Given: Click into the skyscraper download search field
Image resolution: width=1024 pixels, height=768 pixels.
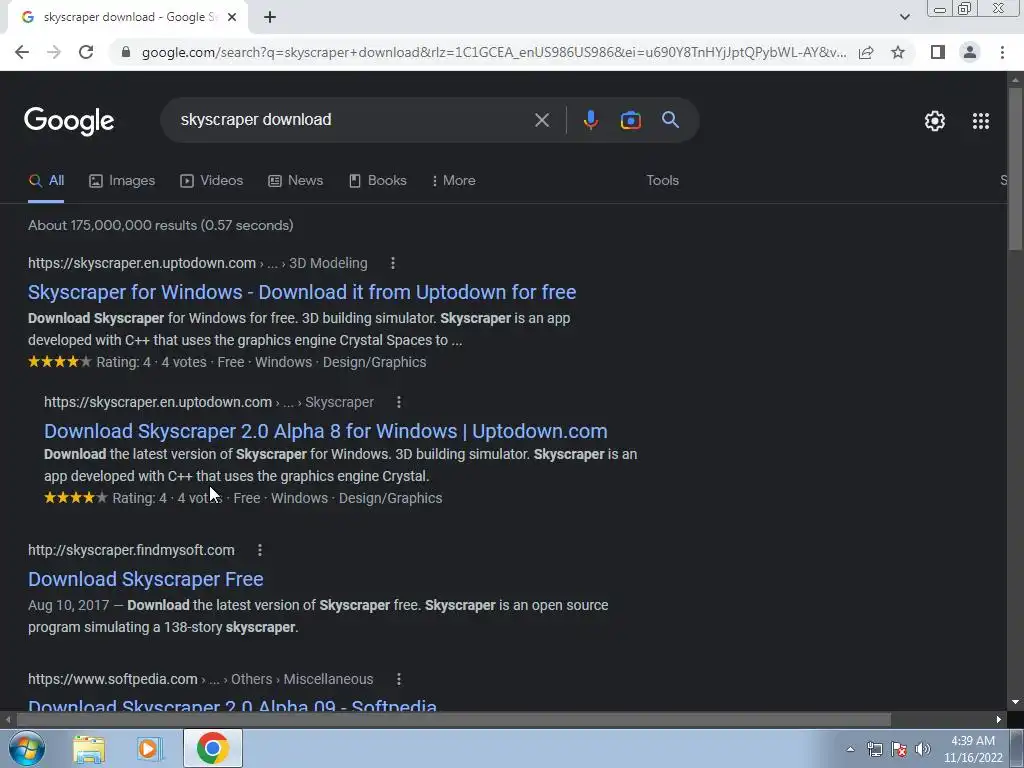Looking at the screenshot, I should pyautogui.click(x=353, y=120).
